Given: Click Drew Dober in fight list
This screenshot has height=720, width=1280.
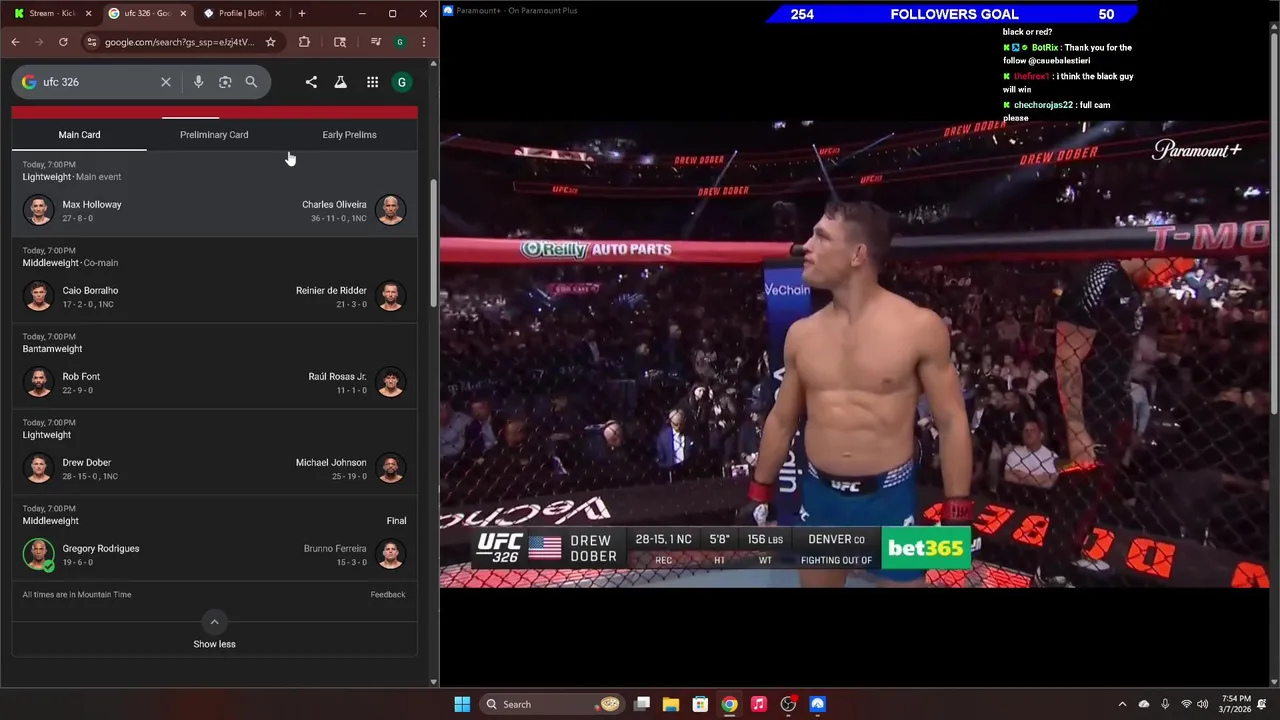Looking at the screenshot, I should 87,462.
